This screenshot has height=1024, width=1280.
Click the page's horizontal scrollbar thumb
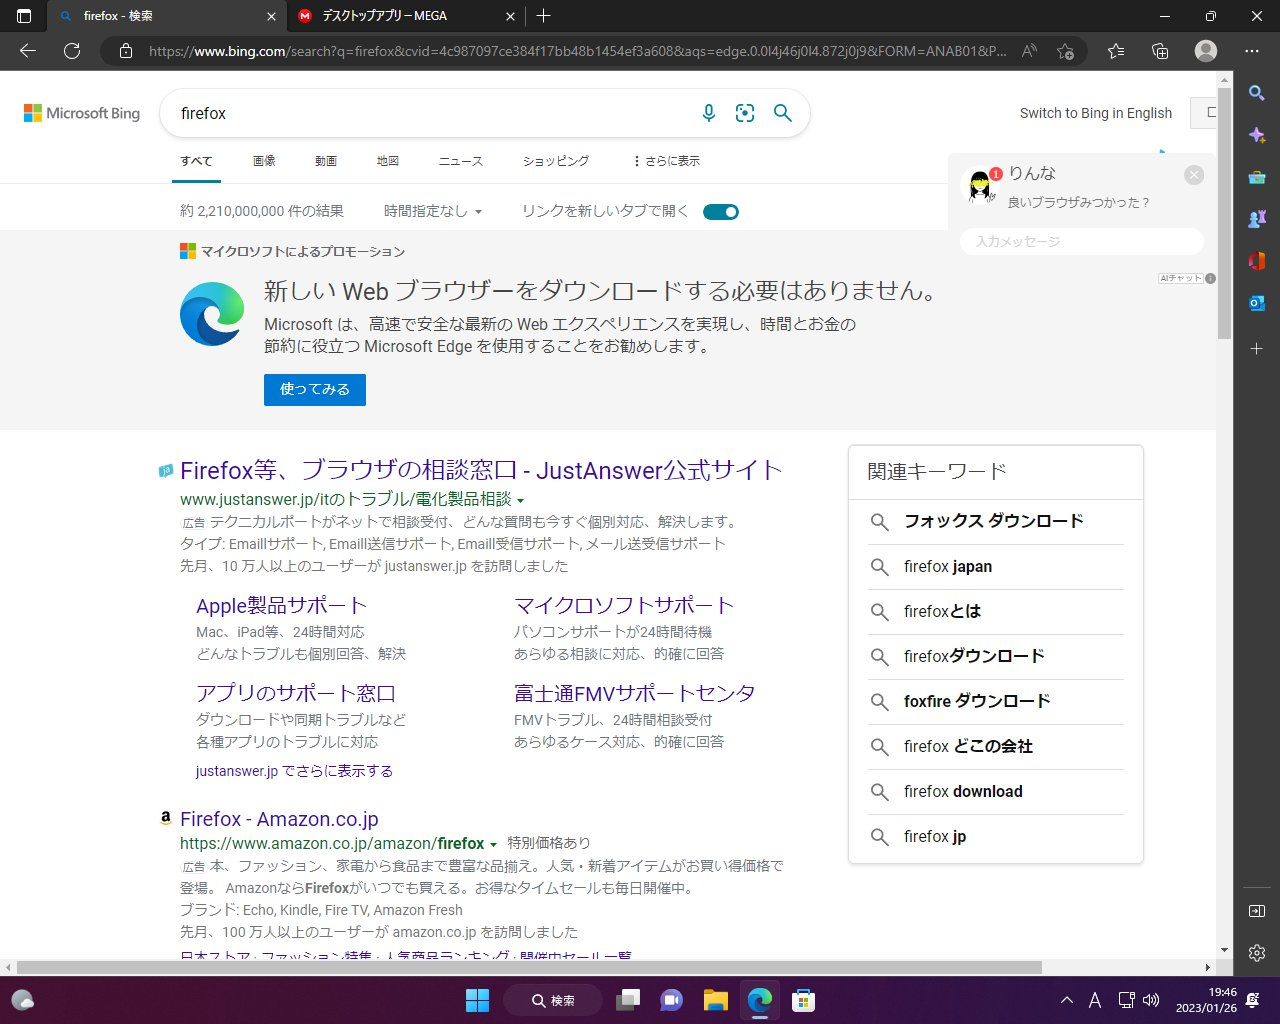point(529,968)
